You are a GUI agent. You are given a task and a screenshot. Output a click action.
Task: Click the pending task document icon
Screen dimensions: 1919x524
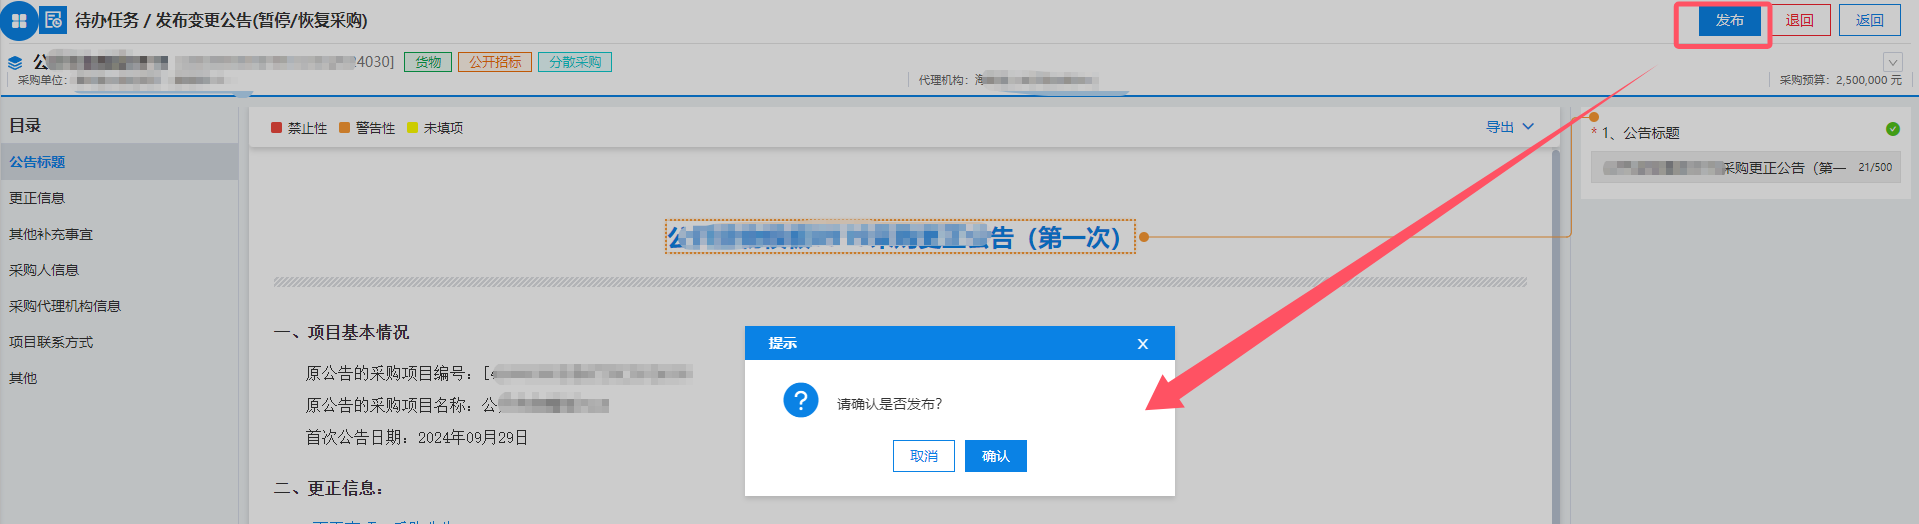tap(53, 20)
